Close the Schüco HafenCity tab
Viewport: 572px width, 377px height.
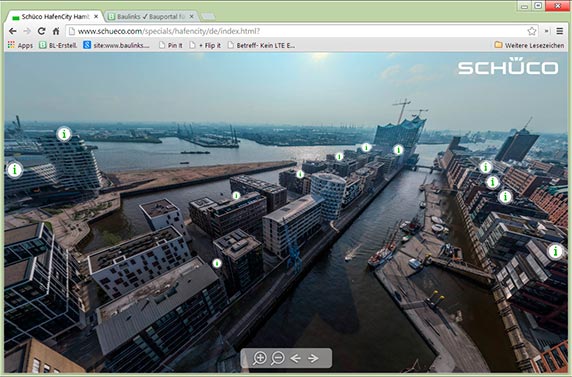pos(96,16)
